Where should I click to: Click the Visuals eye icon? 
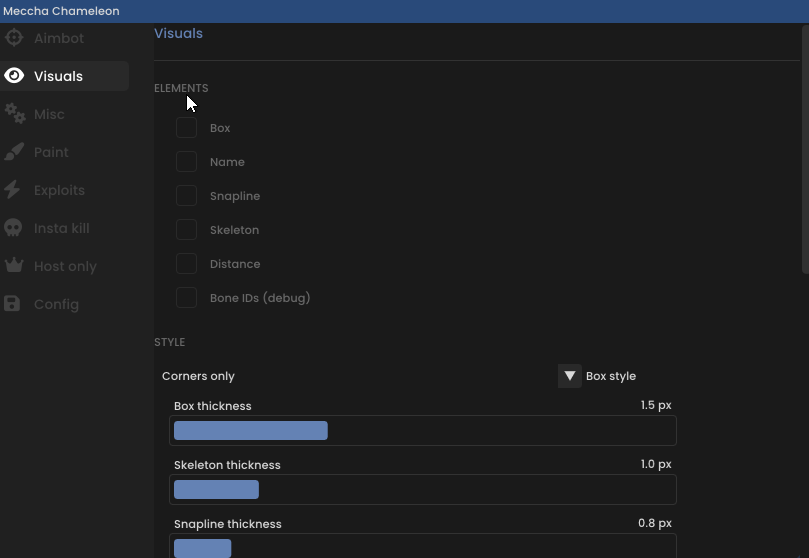pos(14,76)
